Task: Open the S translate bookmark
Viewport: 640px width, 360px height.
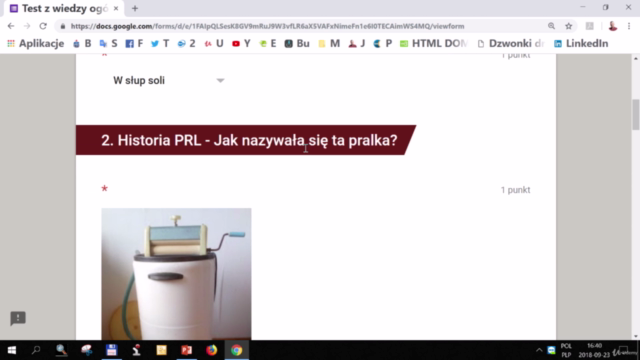Action: pyautogui.click(x=108, y=43)
